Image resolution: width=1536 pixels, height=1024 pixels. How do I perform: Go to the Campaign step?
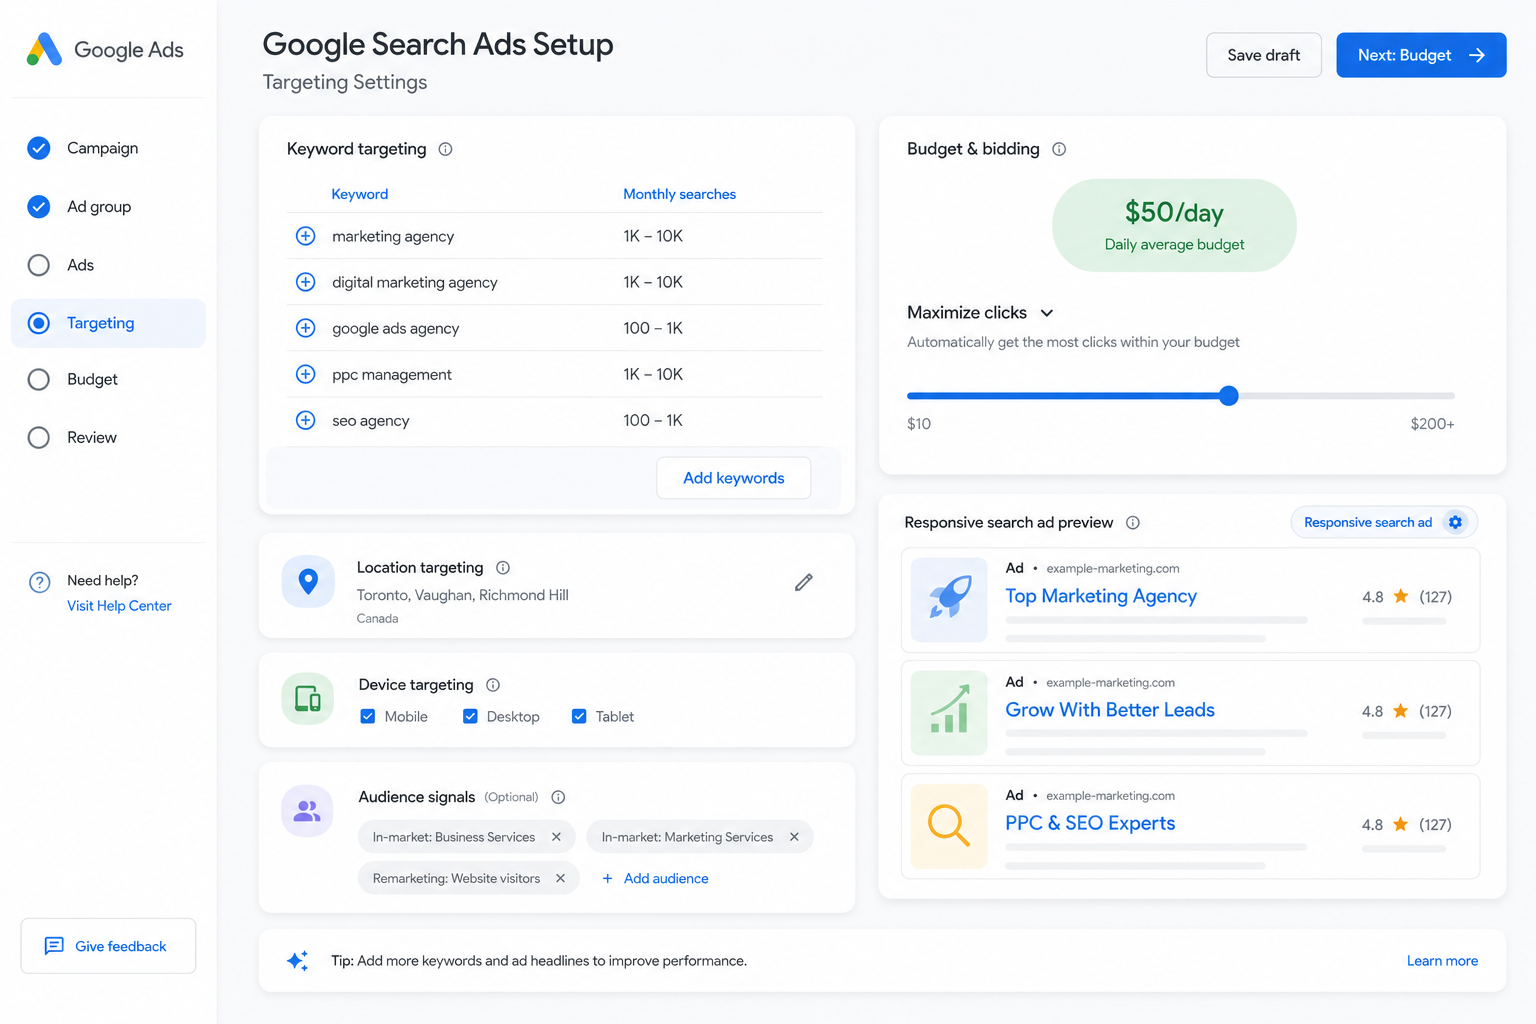(108, 148)
